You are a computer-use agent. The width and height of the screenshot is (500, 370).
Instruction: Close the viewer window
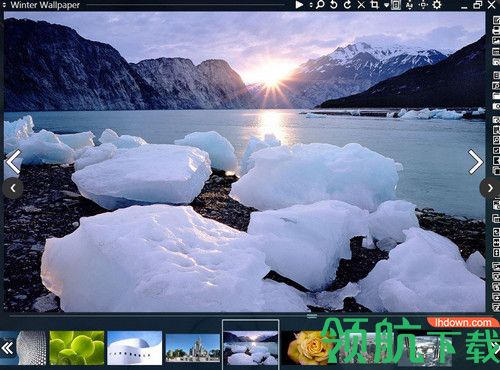pyautogui.click(x=492, y=5)
